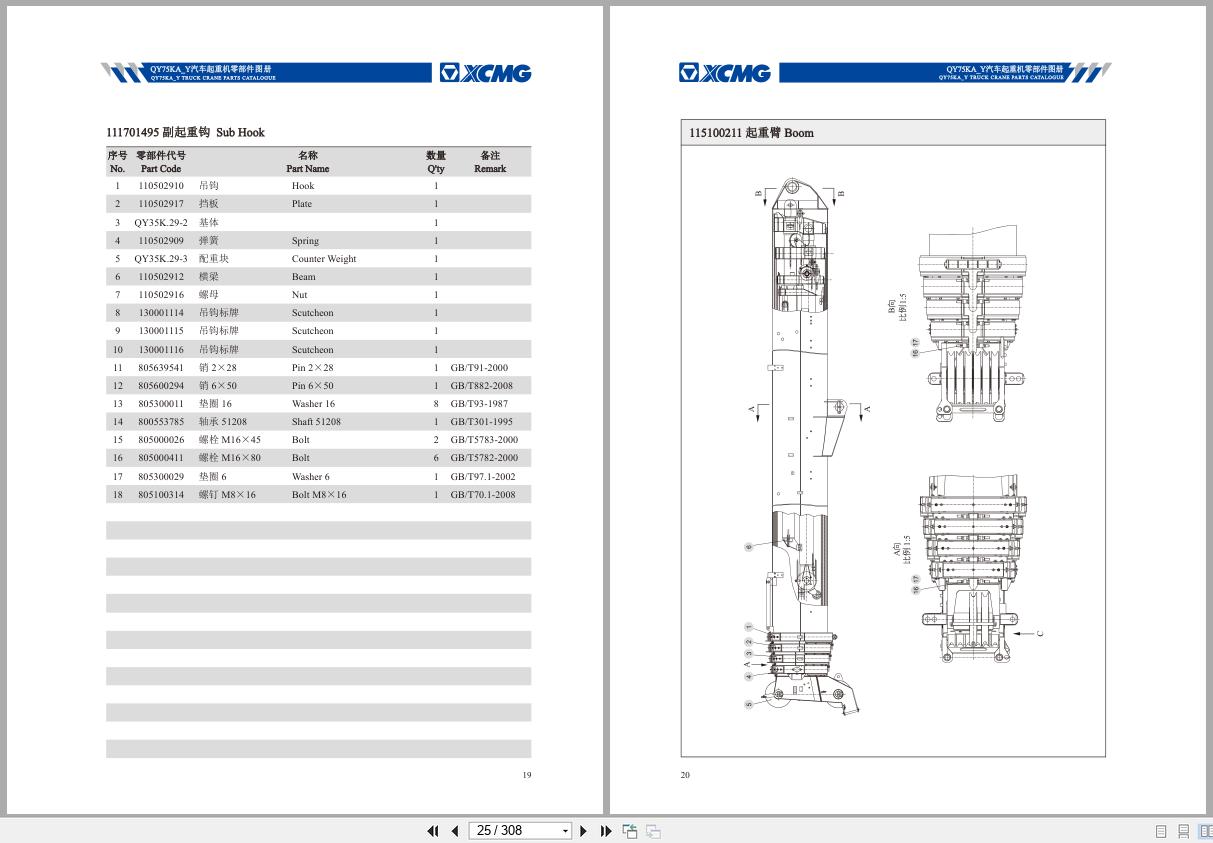The image size is (1213, 843).
Task: Select part code 130001115
Action: tap(161, 331)
